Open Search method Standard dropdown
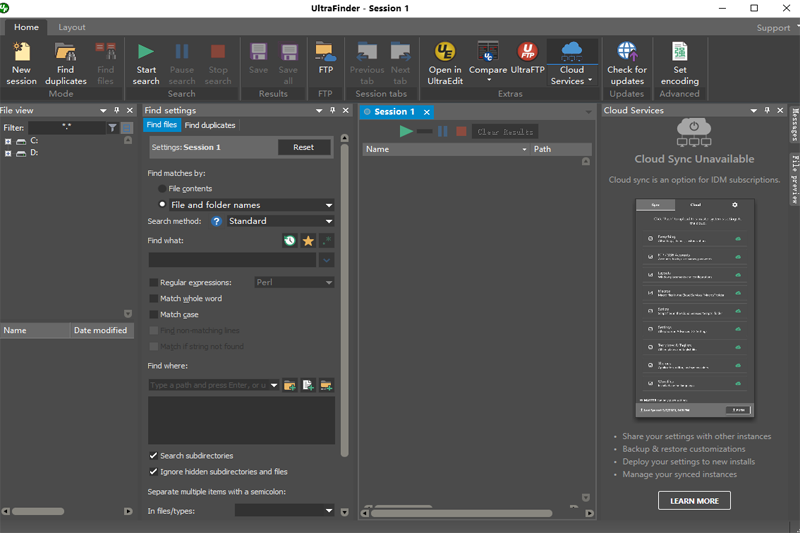The image size is (800, 533). point(329,221)
